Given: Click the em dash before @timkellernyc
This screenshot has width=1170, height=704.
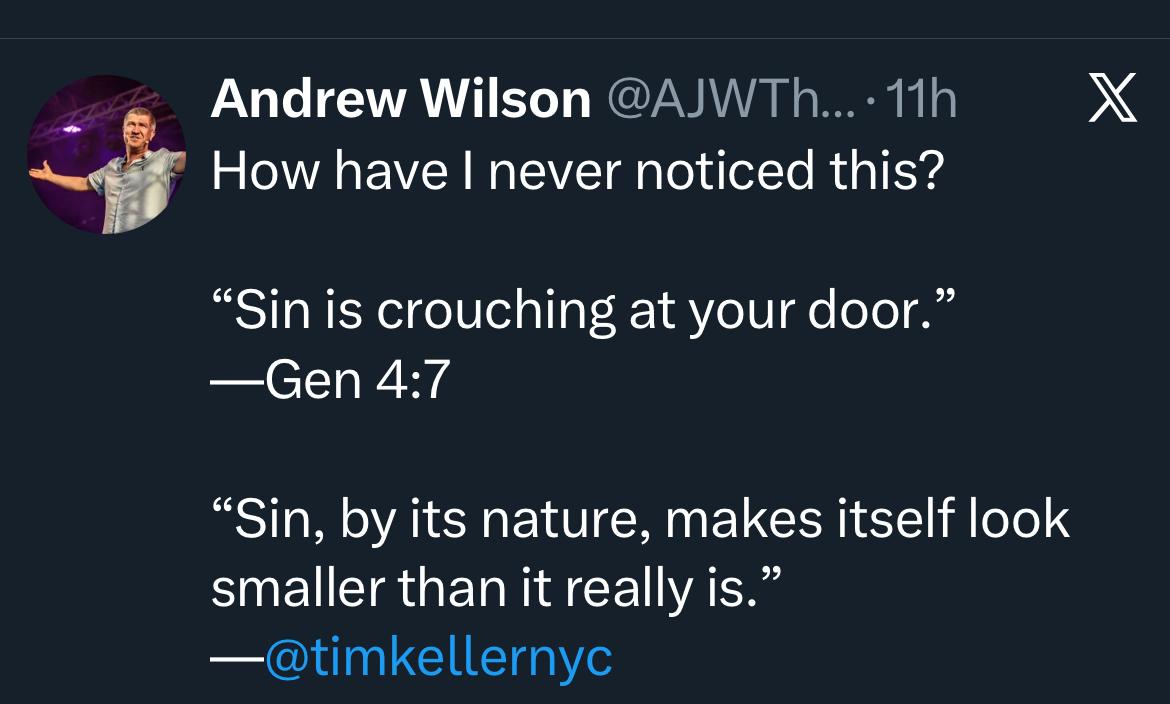Looking at the screenshot, I should point(236,659).
